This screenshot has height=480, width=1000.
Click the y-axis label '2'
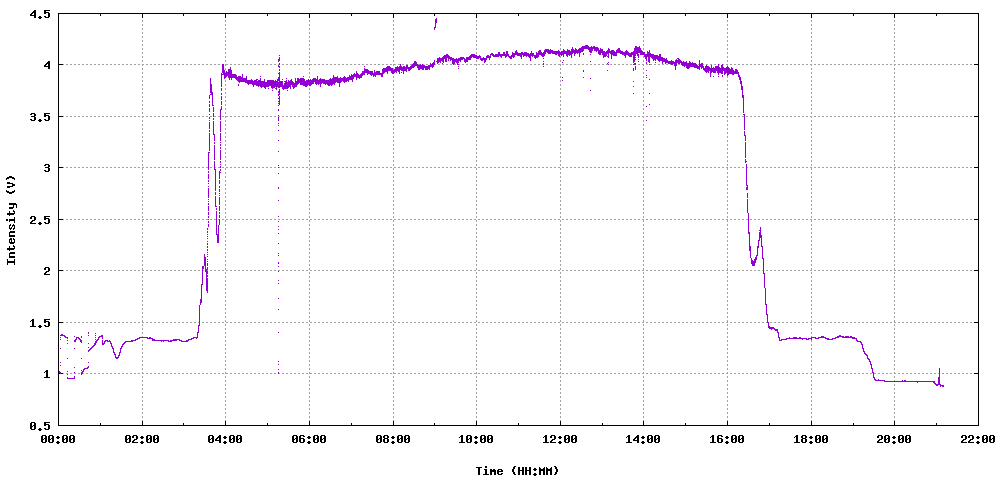pyautogui.click(x=47, y=271)
